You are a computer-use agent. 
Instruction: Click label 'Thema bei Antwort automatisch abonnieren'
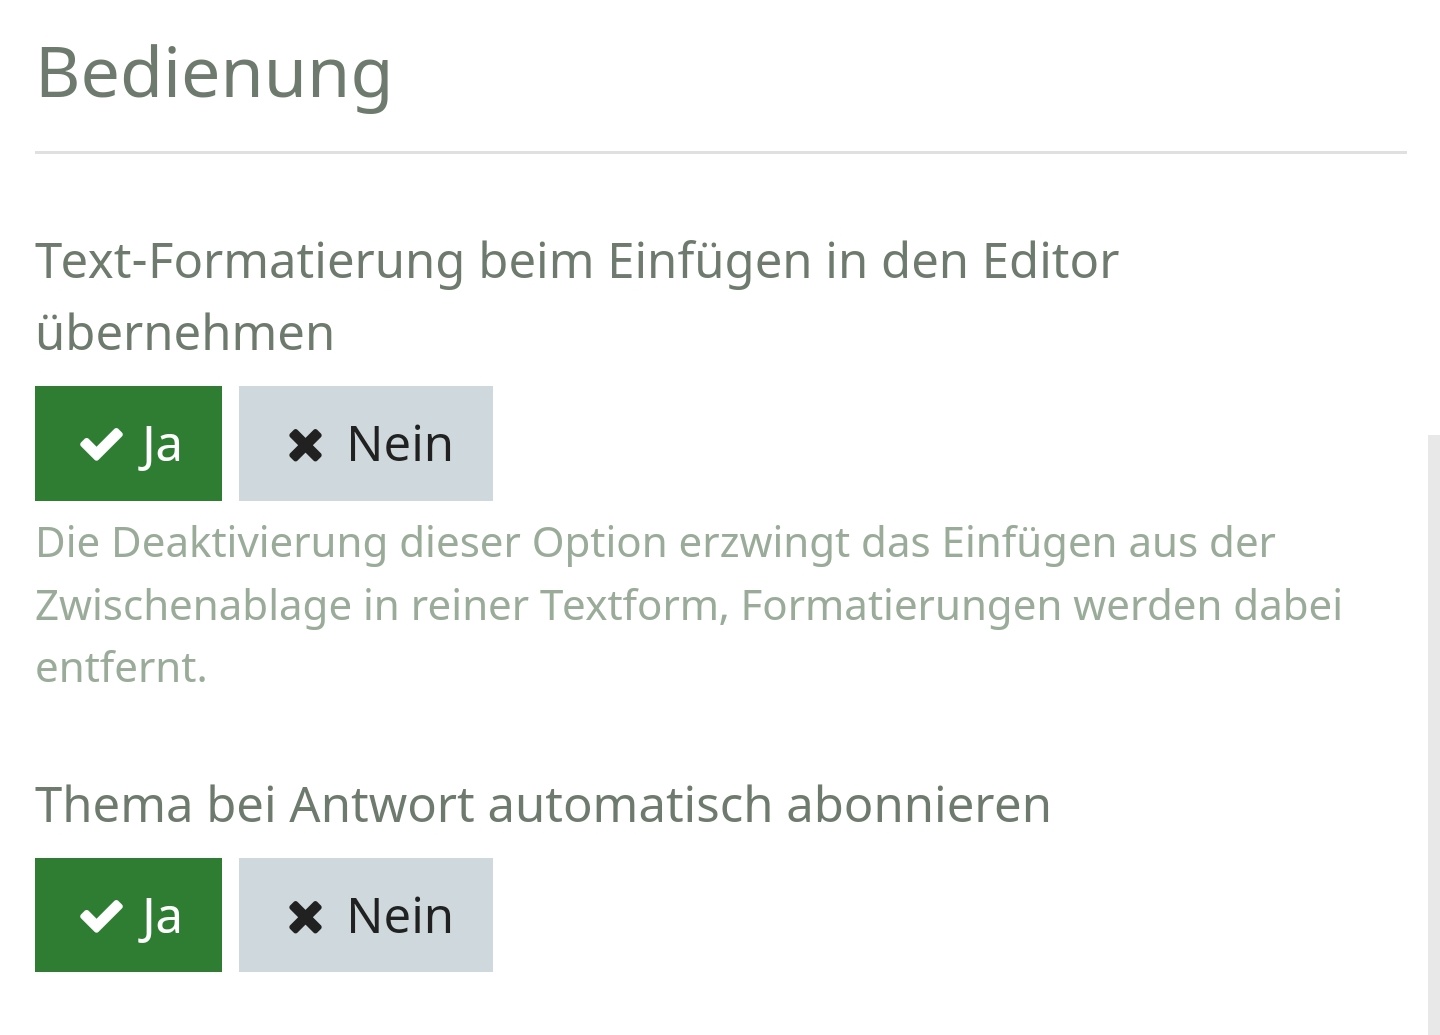[543, 804]
